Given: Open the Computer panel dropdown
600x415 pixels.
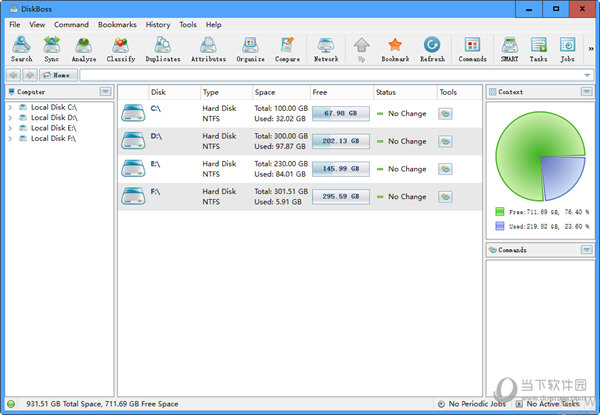Looking at the screenshot, I should click(106, 92).
